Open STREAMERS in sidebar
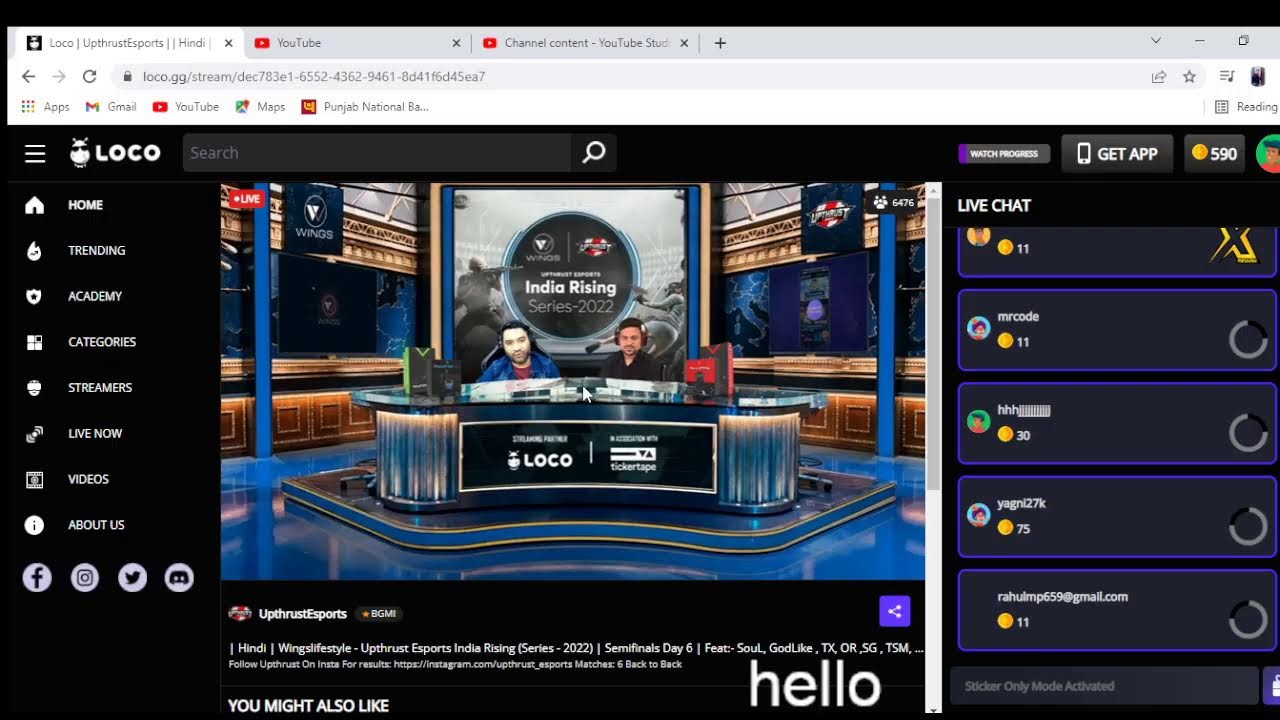1280x720 pixels. pyautogui.click(x=100, y=388)
